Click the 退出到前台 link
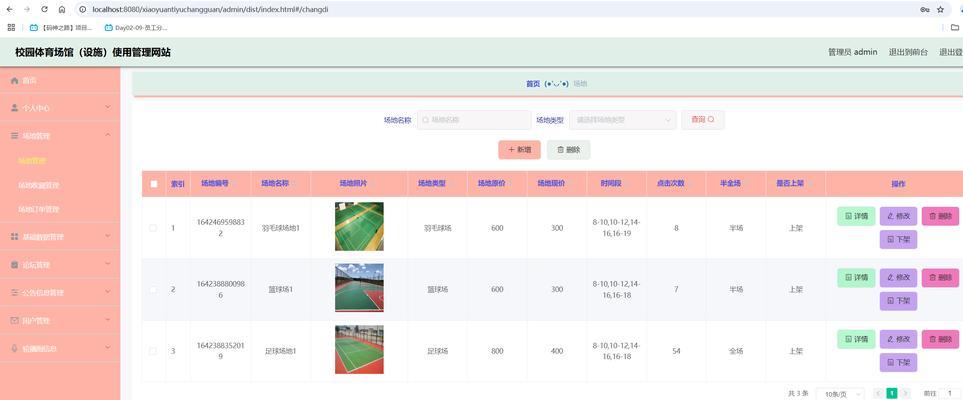 point(908,52)
